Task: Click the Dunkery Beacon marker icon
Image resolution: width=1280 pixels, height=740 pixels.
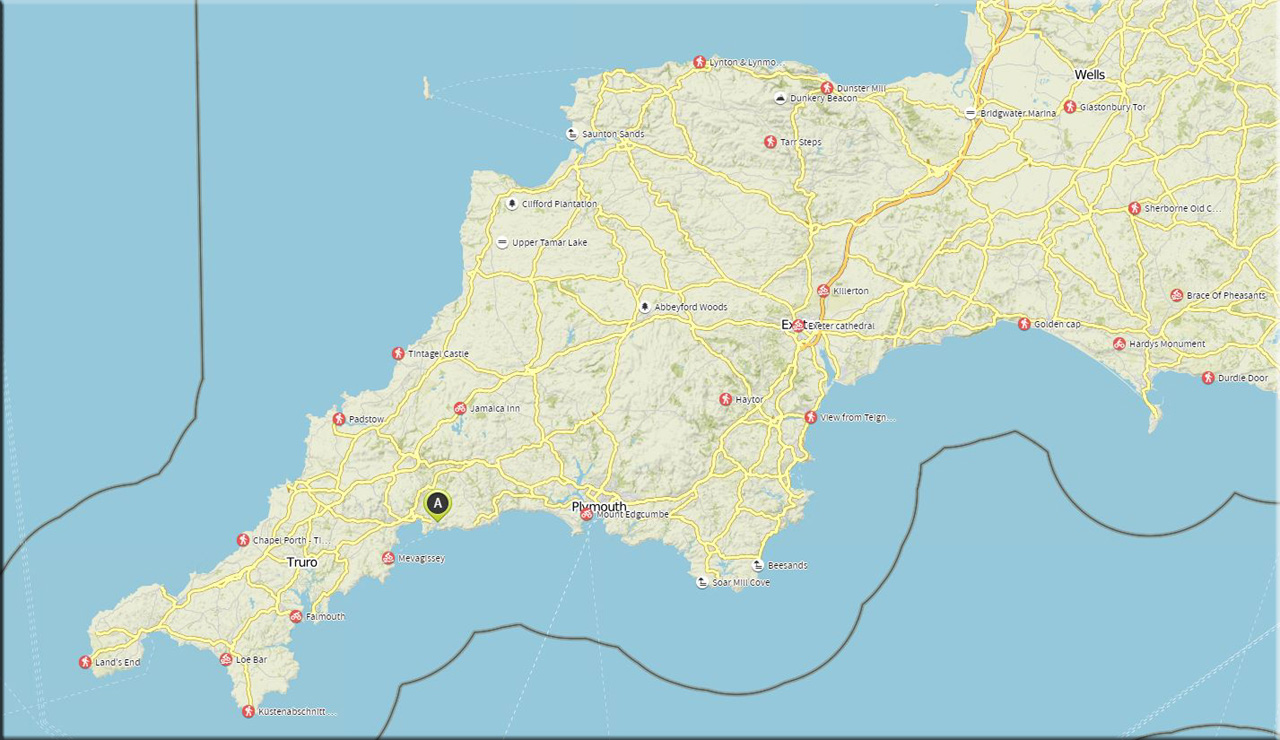Action: [x=780, y=98]
